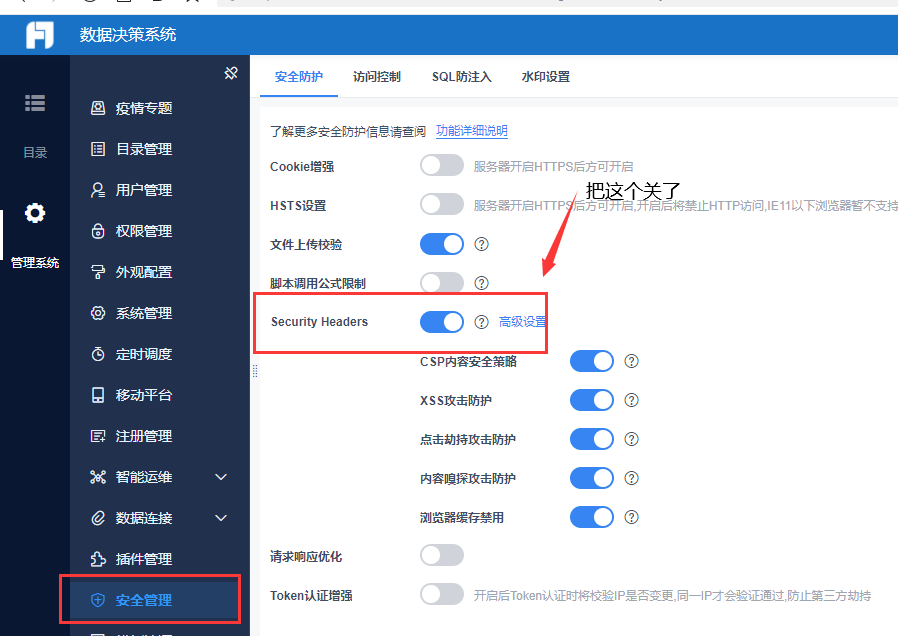Open 功能详细说明 link
The height and width of the screenshot is (636, 898).
tap(471, 131)
